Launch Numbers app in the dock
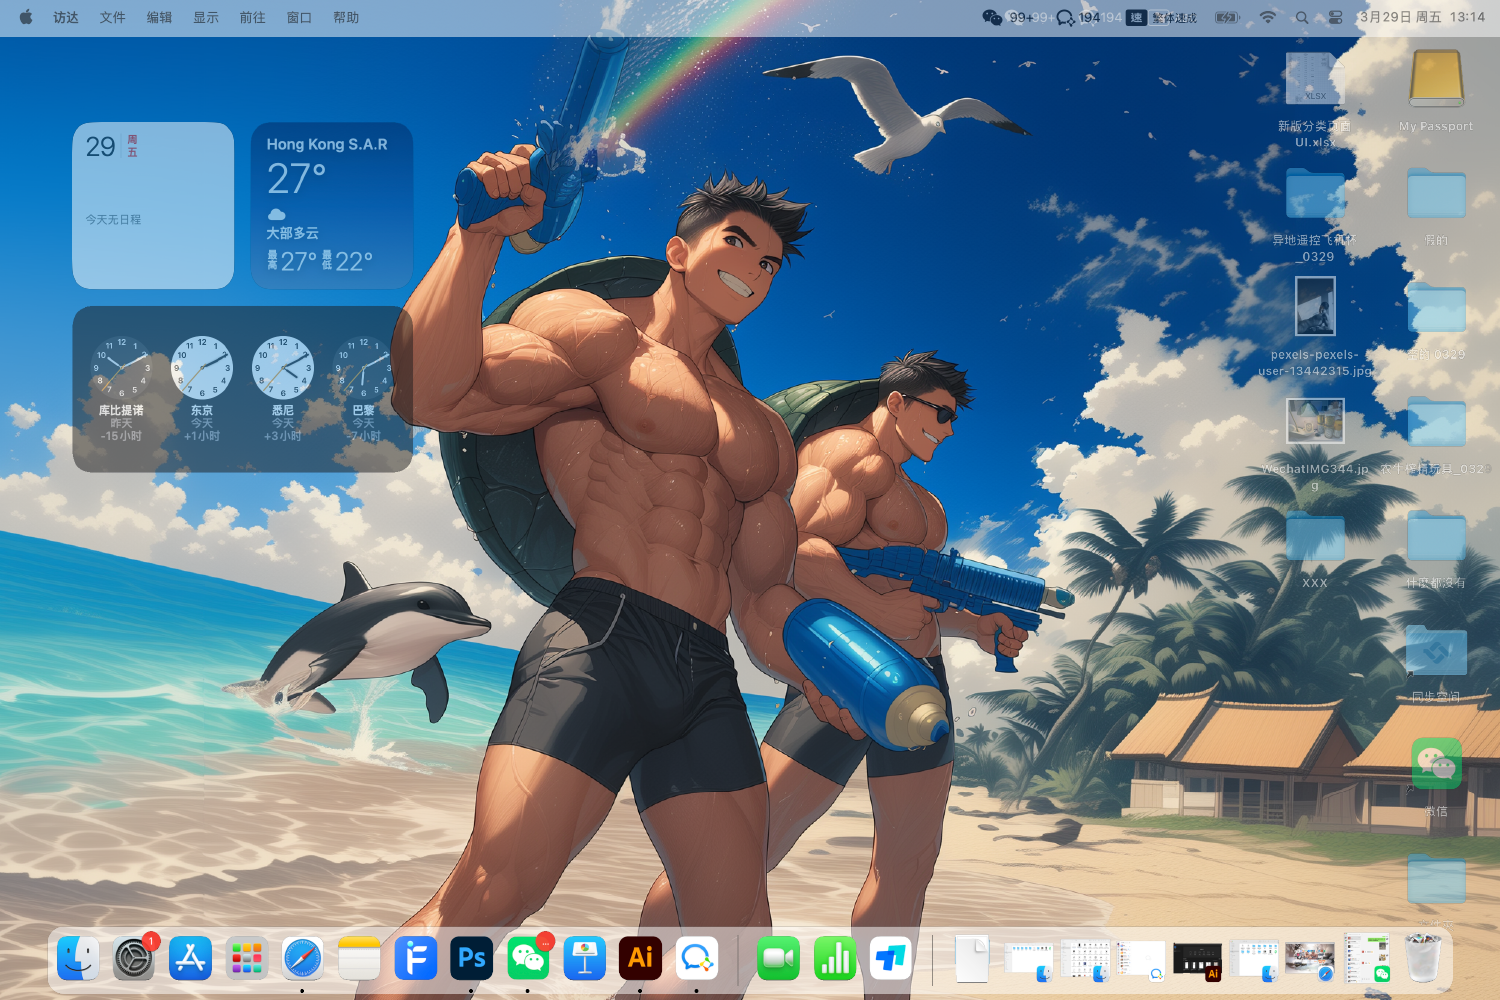The width and height of the screenshot is (1500, 1000). 834,959
